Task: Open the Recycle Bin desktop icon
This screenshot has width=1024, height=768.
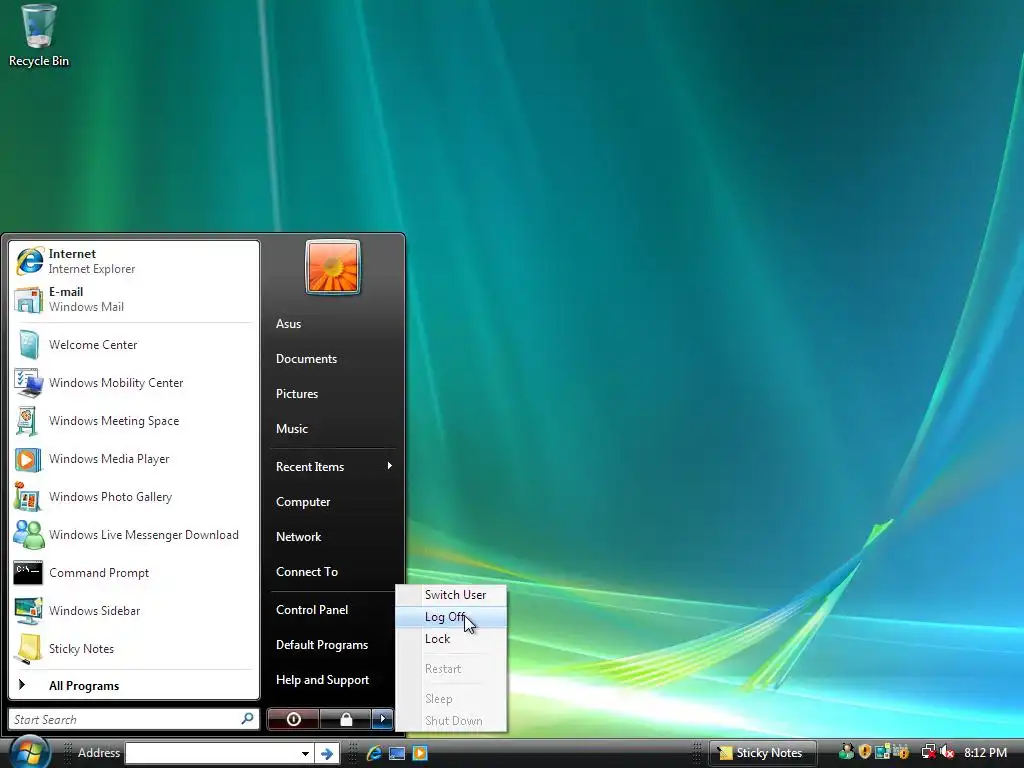Action: point(39,36)
